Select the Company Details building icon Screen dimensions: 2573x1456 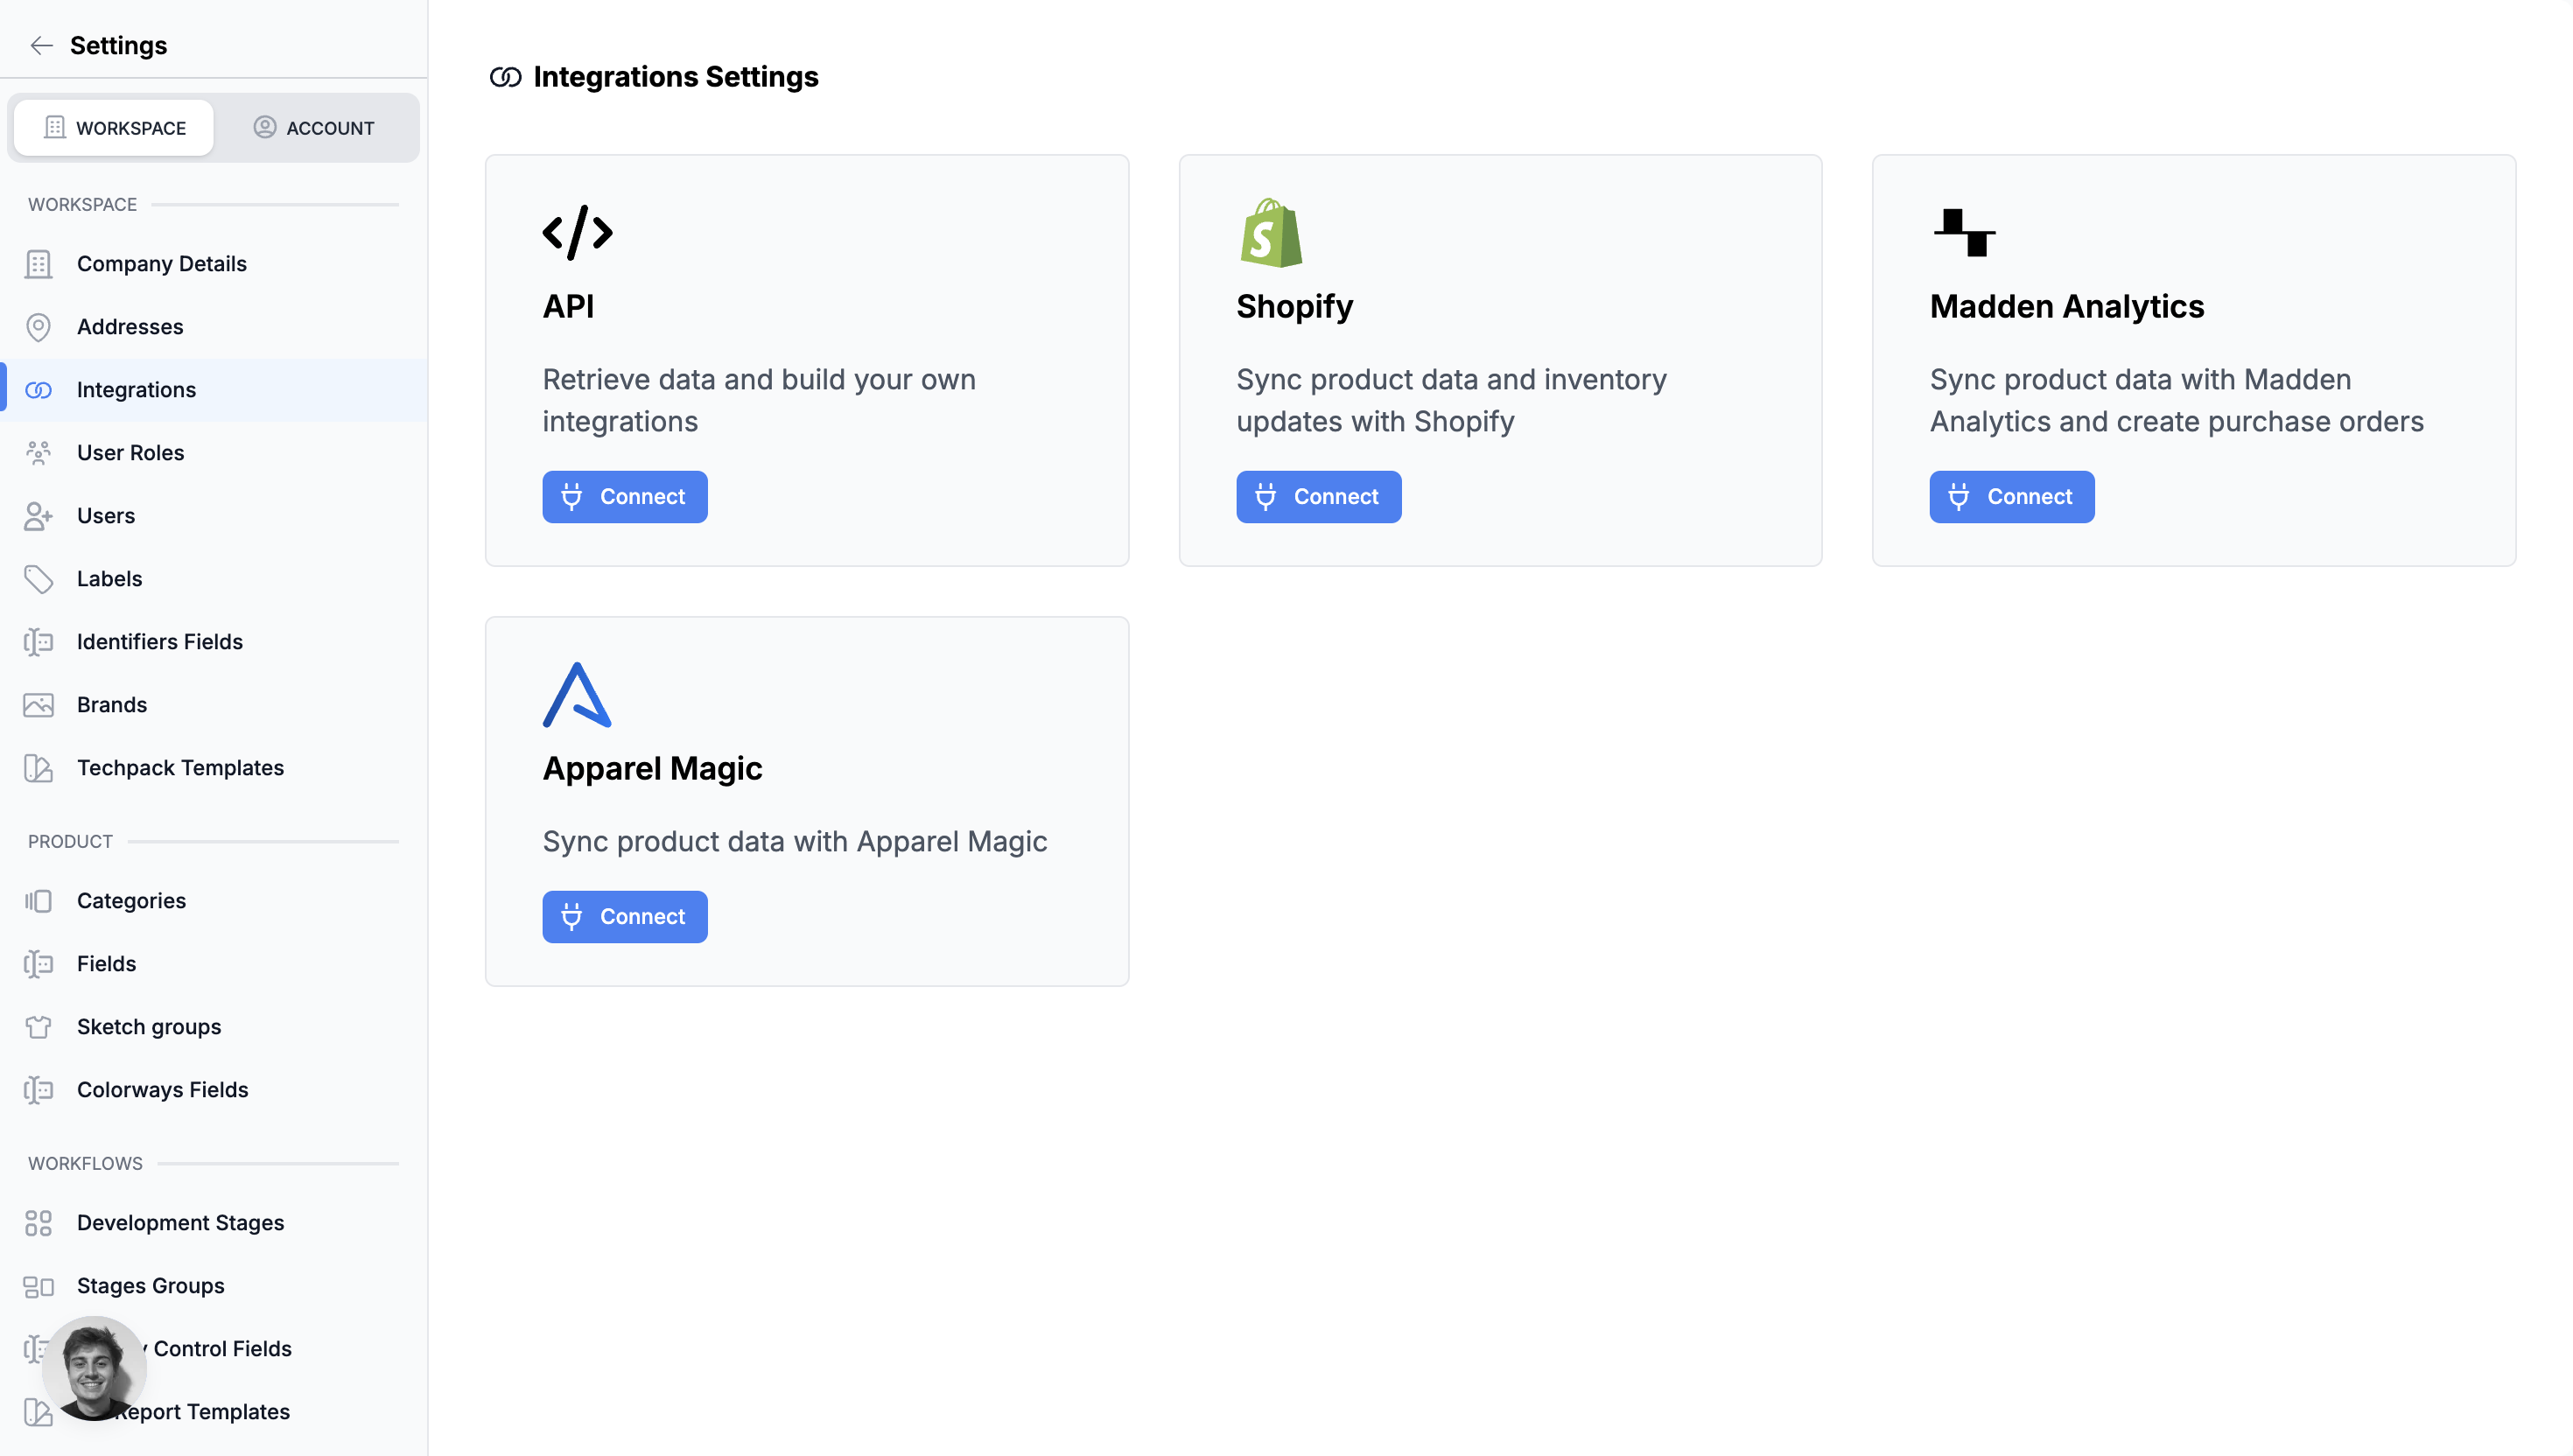coord(38,263)
